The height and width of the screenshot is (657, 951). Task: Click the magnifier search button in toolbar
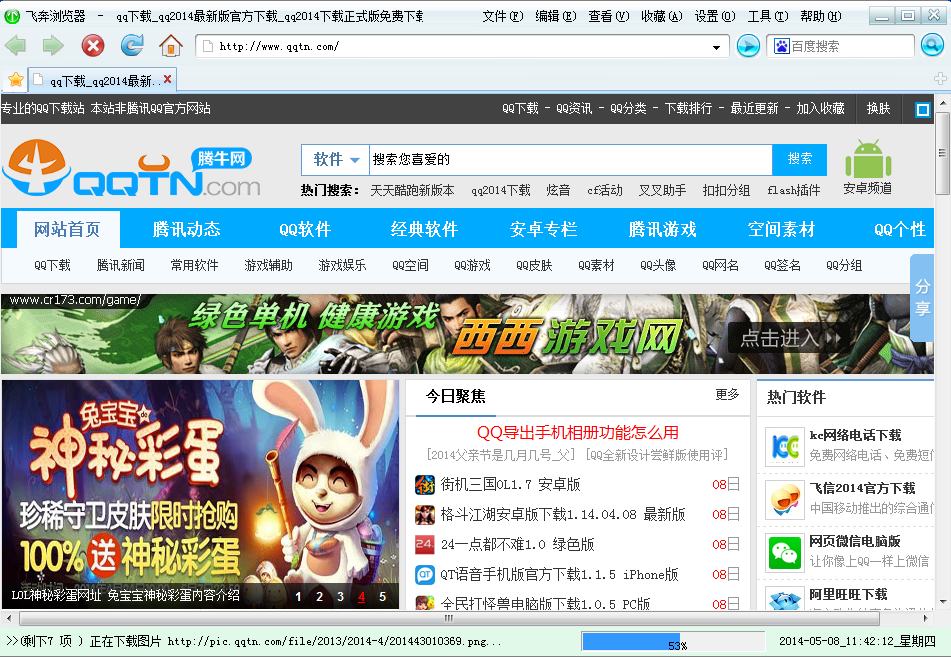932,45
